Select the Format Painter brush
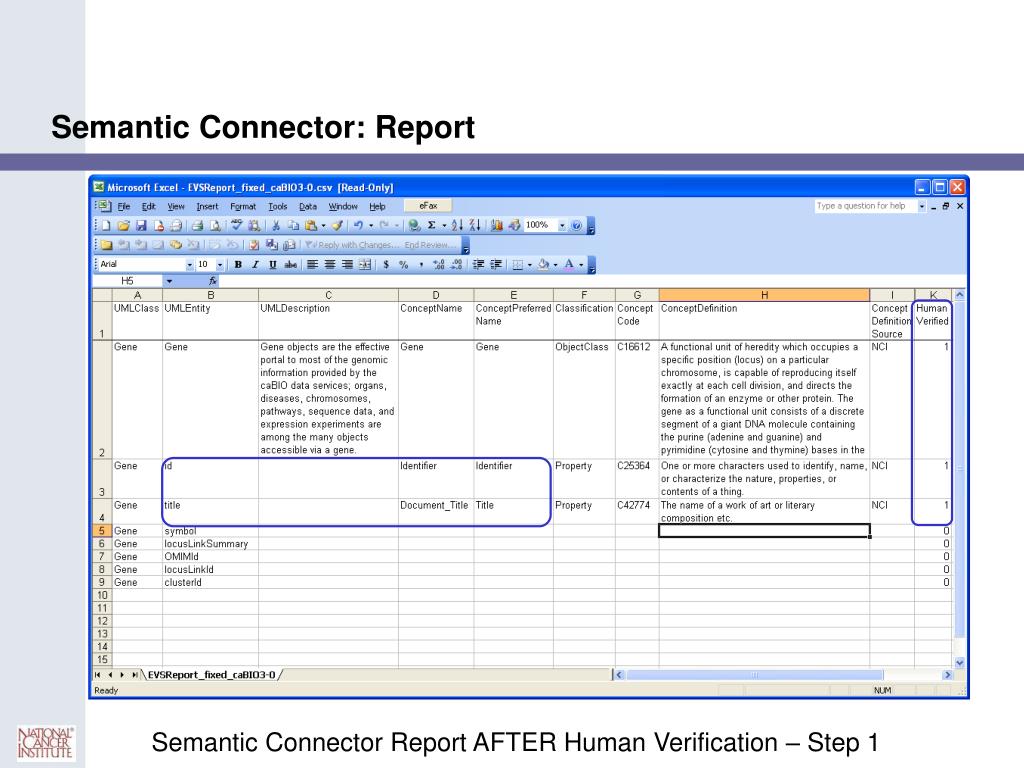 point(337,226)
